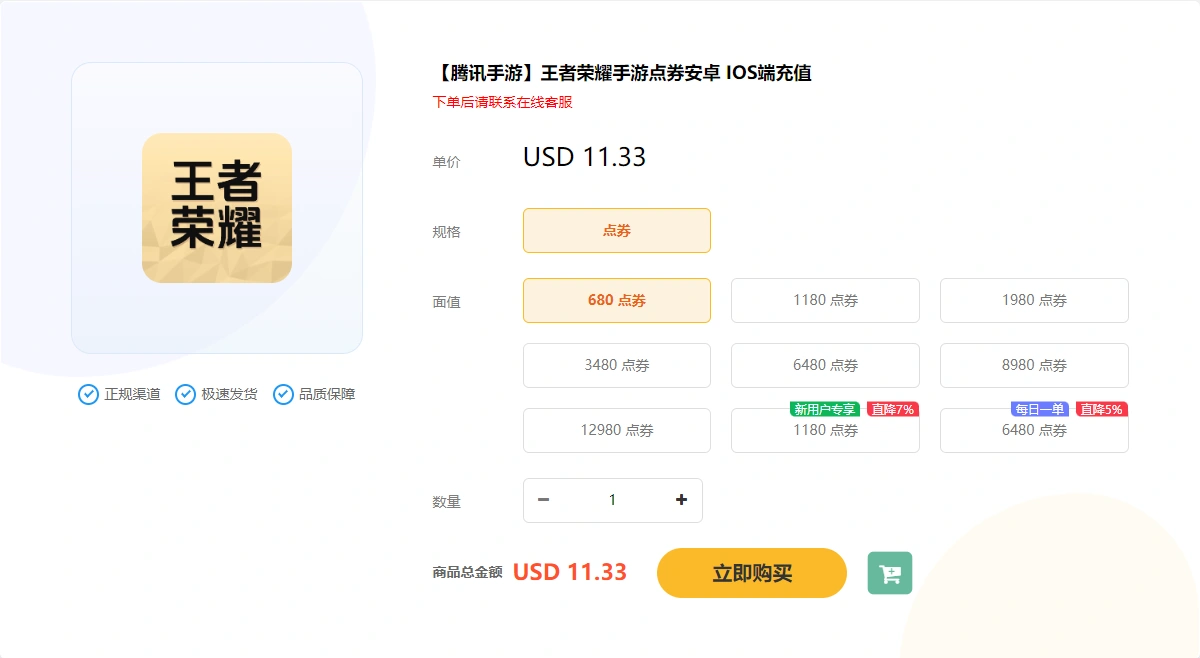This screenshot has height=658, width=1200.
Task: Pick the 8980 点券 denomination
Action: click(x=1034, y=365)
